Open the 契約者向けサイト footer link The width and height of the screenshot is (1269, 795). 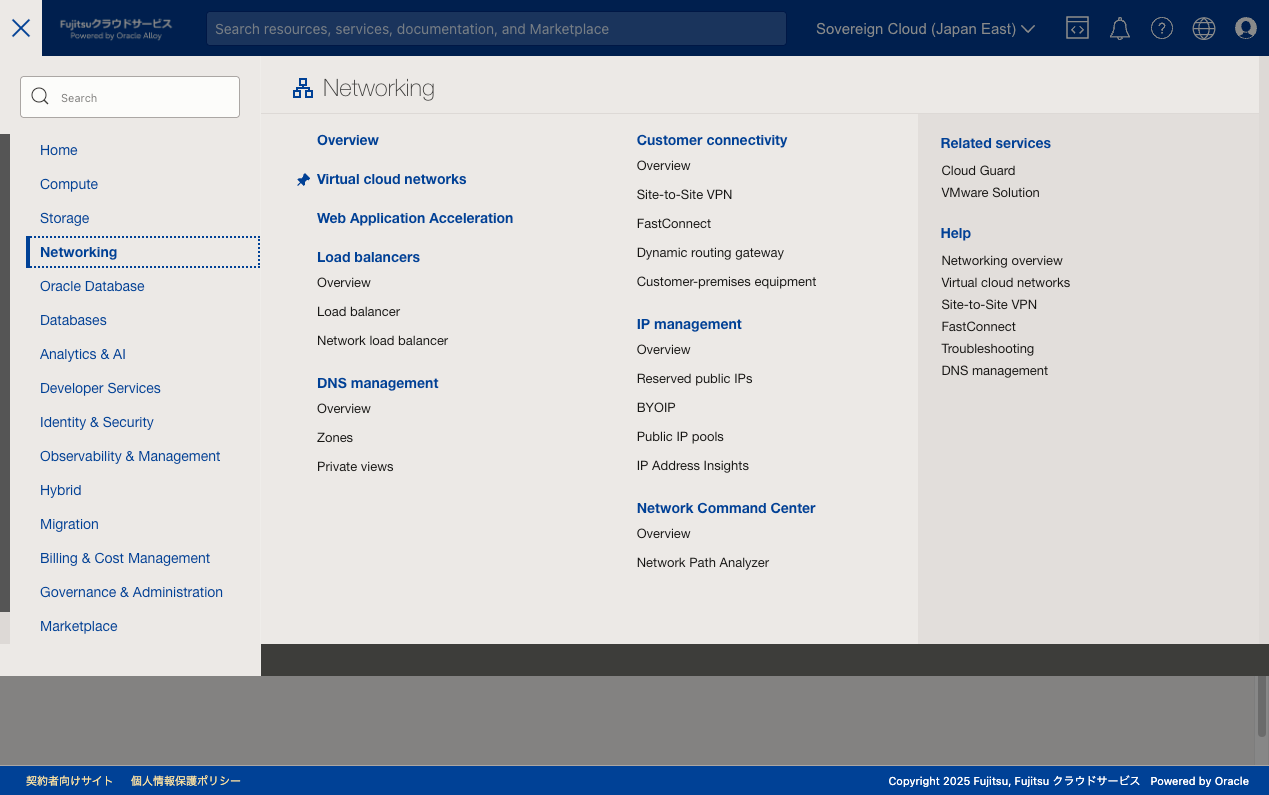(69, 781)
